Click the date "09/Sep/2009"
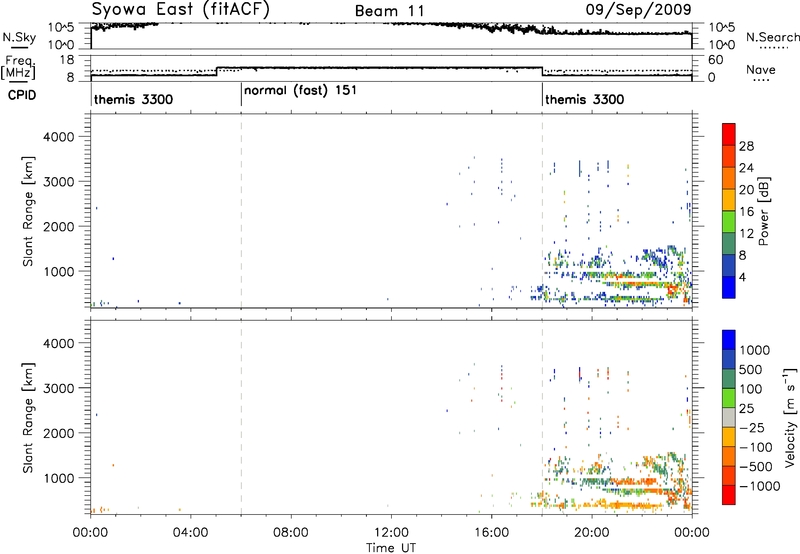800x554 pixels. coord(638,9)
